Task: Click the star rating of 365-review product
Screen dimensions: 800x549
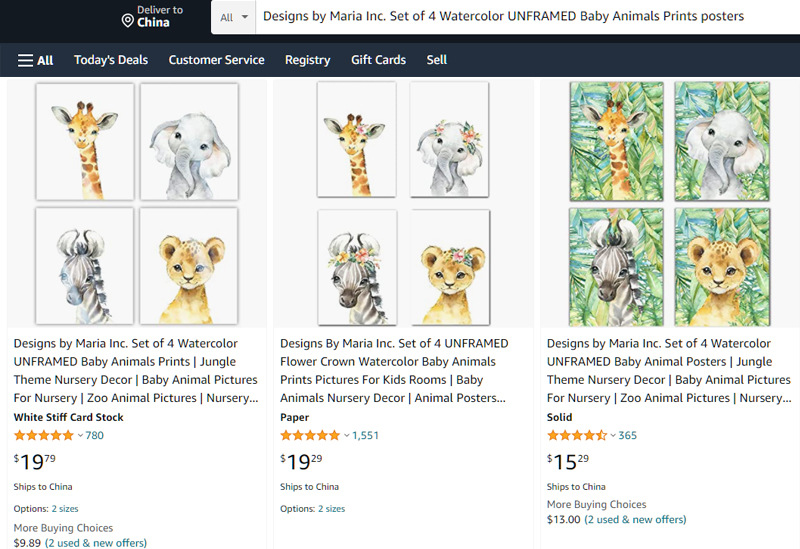Action: pos(577,436)
